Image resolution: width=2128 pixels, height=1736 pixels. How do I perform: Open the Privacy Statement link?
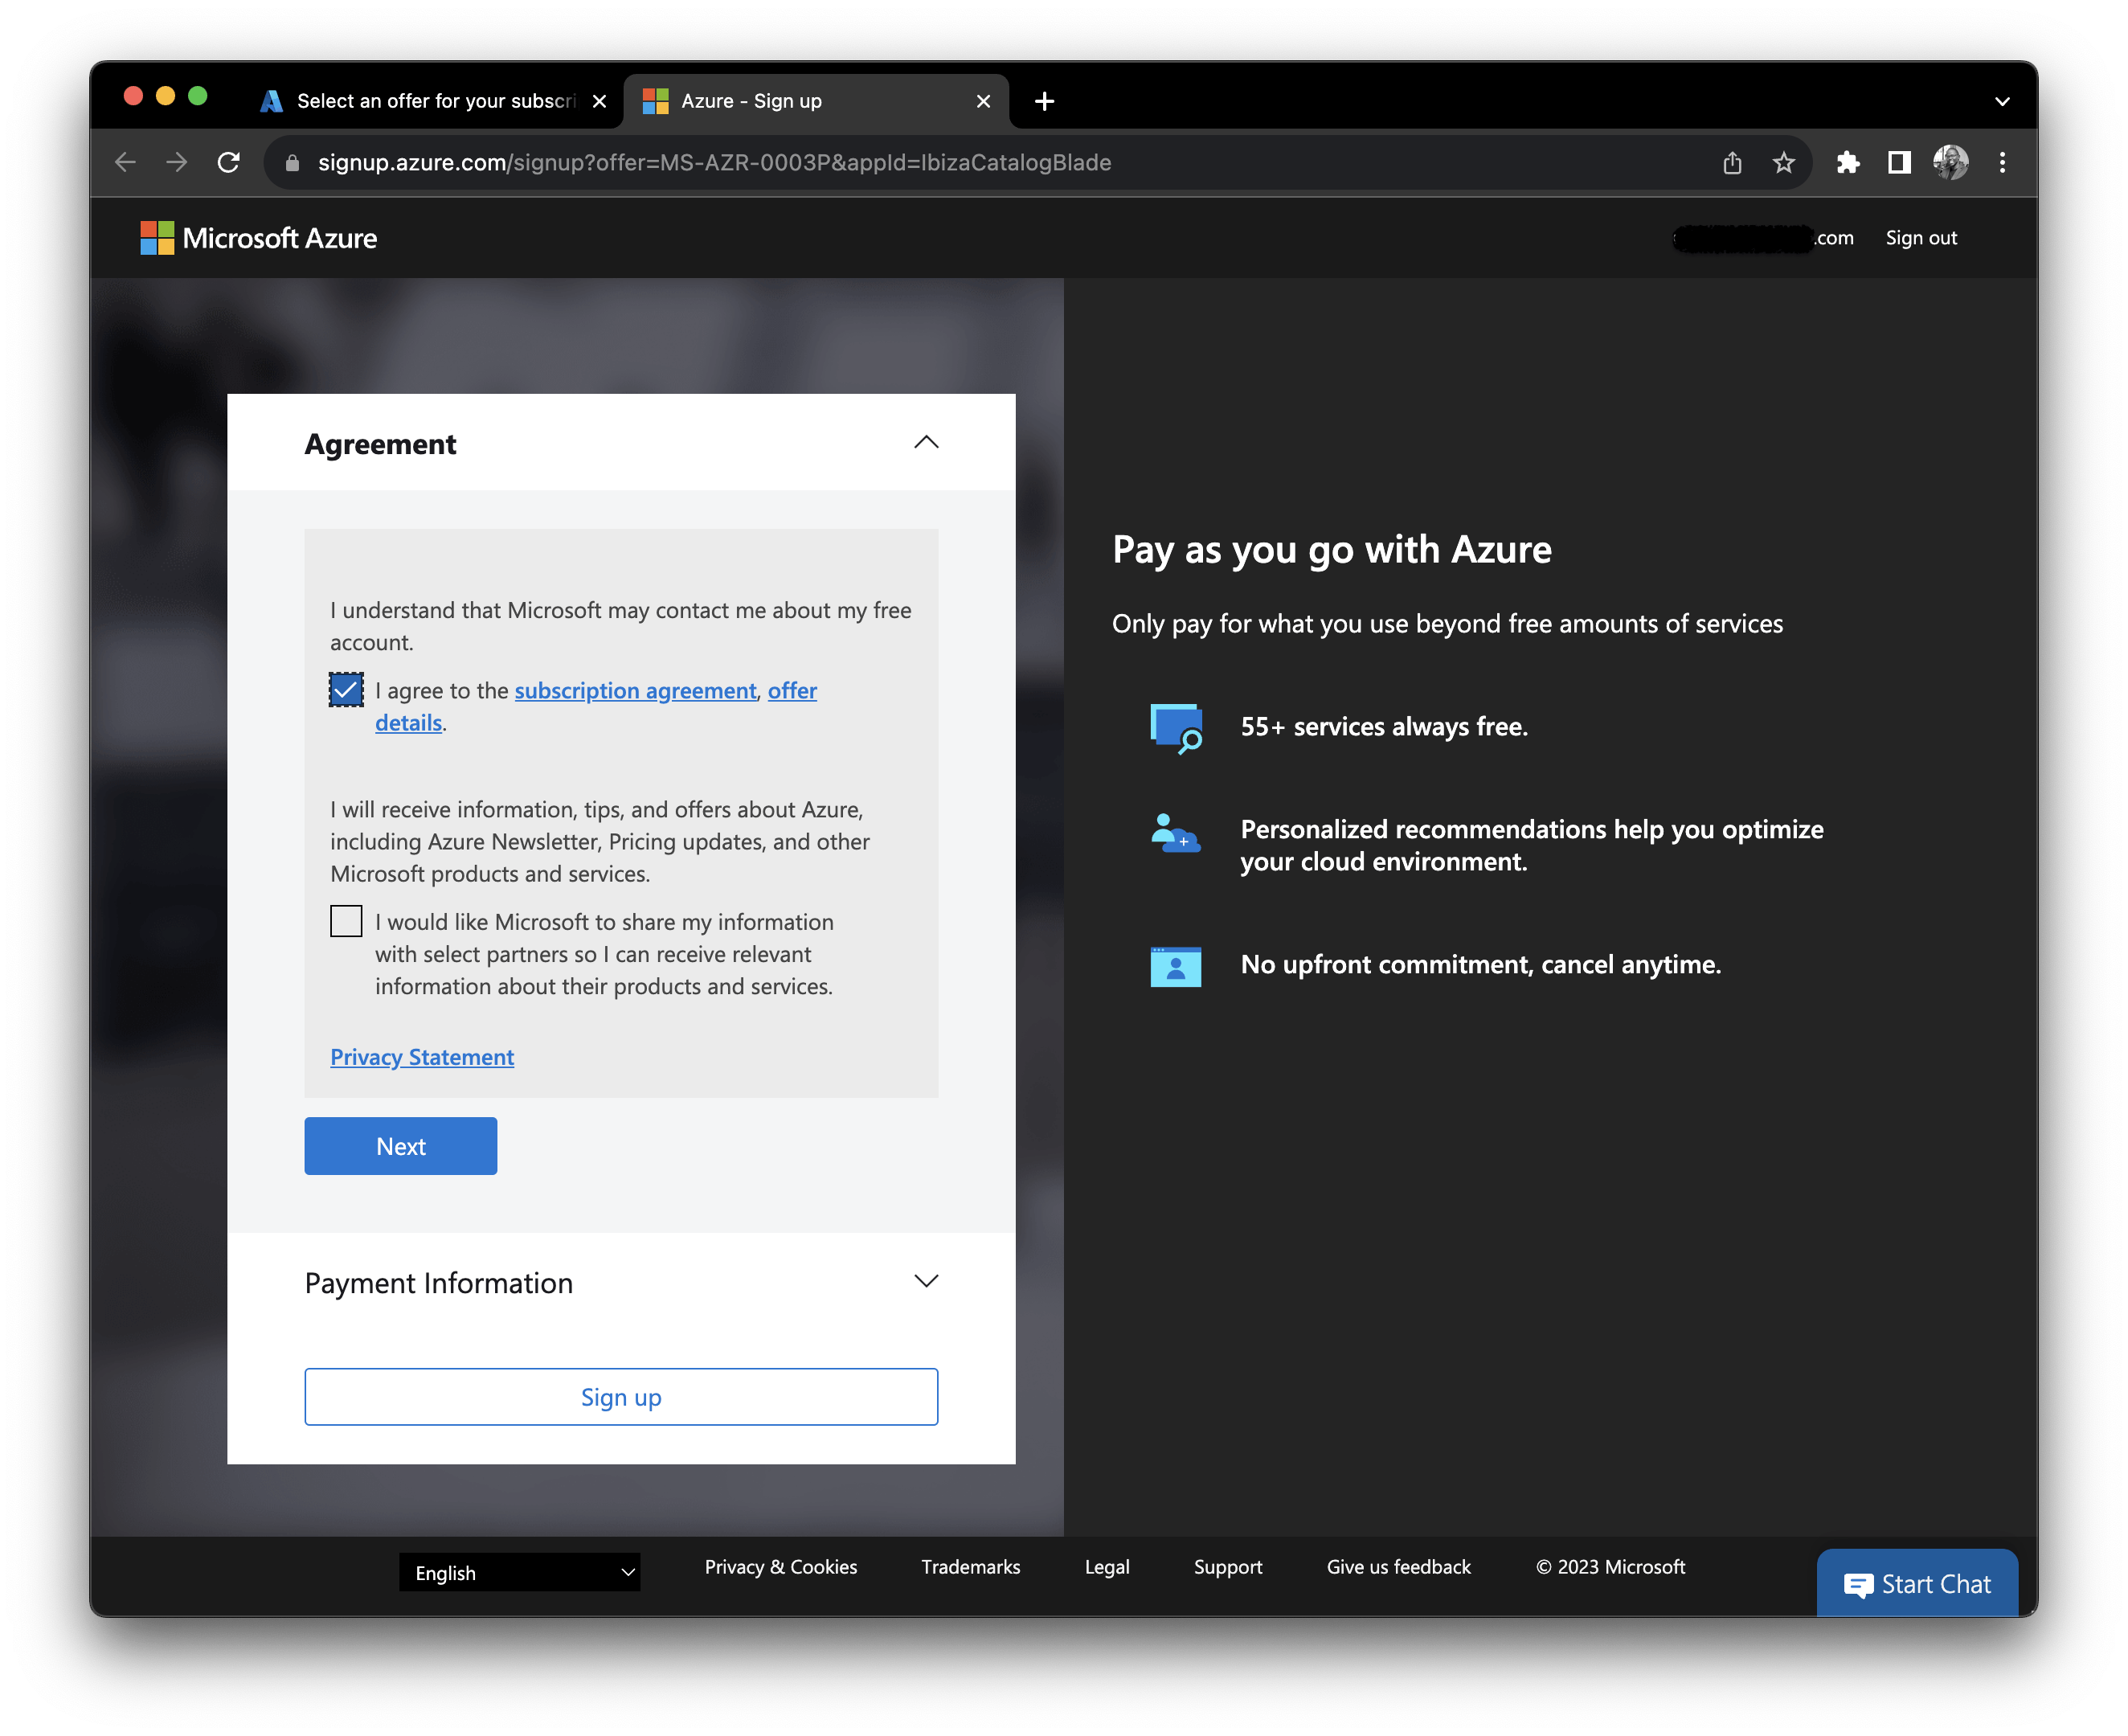pos(421,1056)
